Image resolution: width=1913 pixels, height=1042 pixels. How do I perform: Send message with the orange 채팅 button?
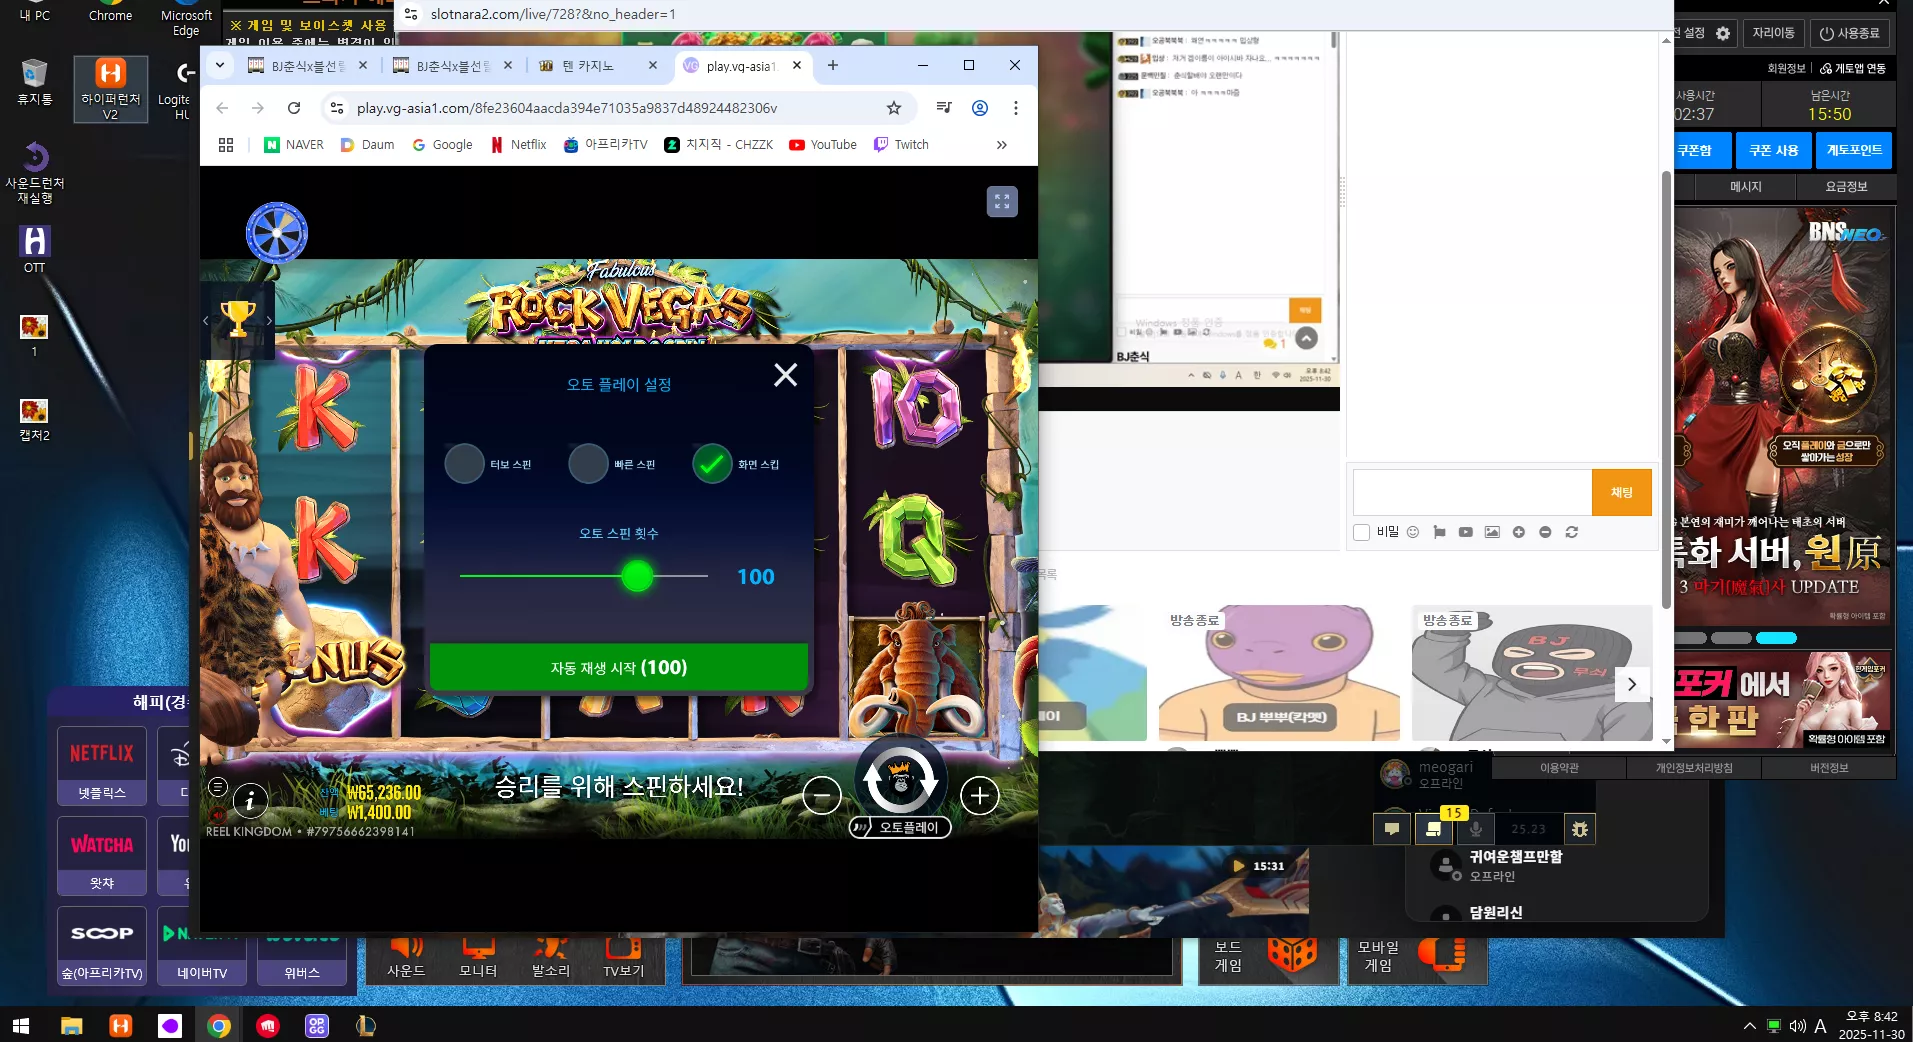[1621, 493]
